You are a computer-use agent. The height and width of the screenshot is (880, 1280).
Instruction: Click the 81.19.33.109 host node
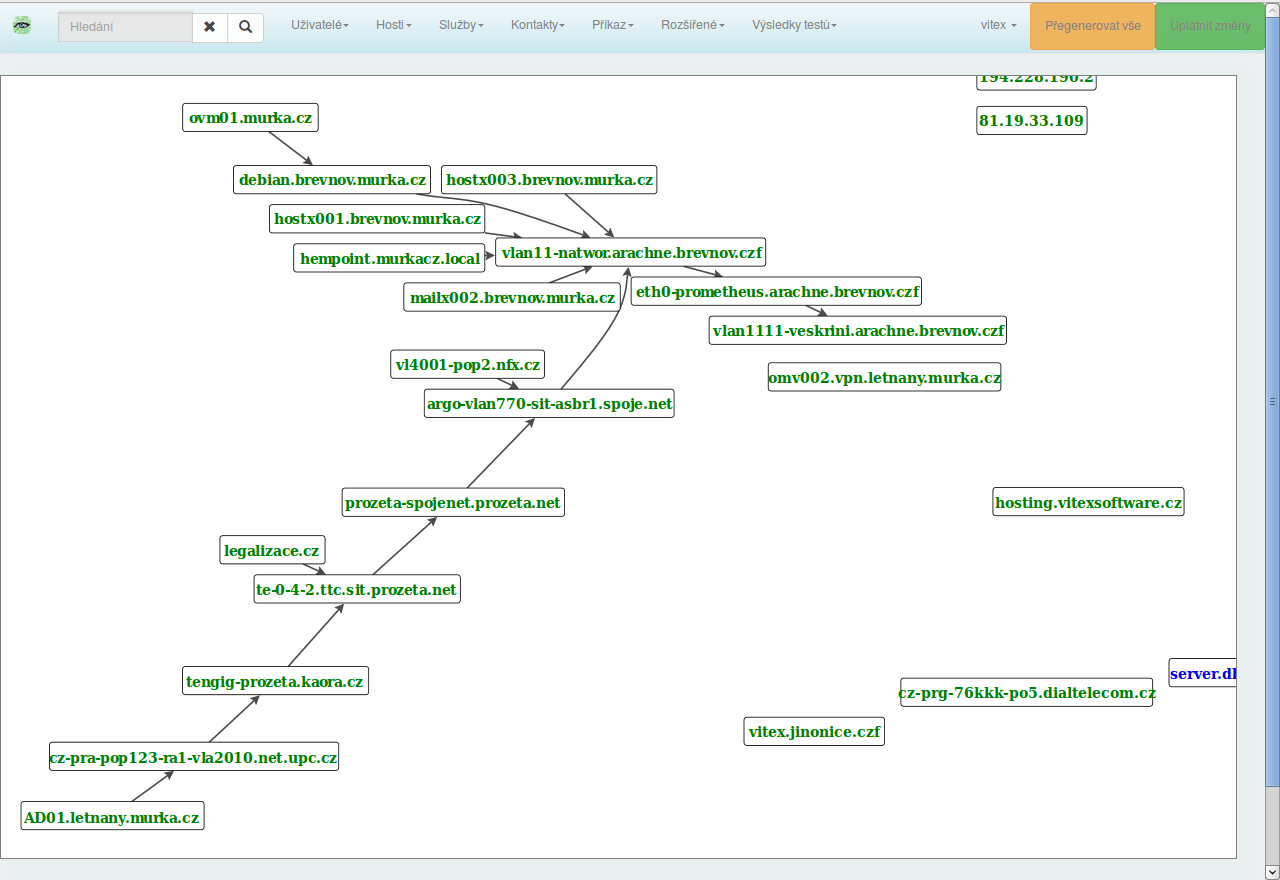[1031, 121]
